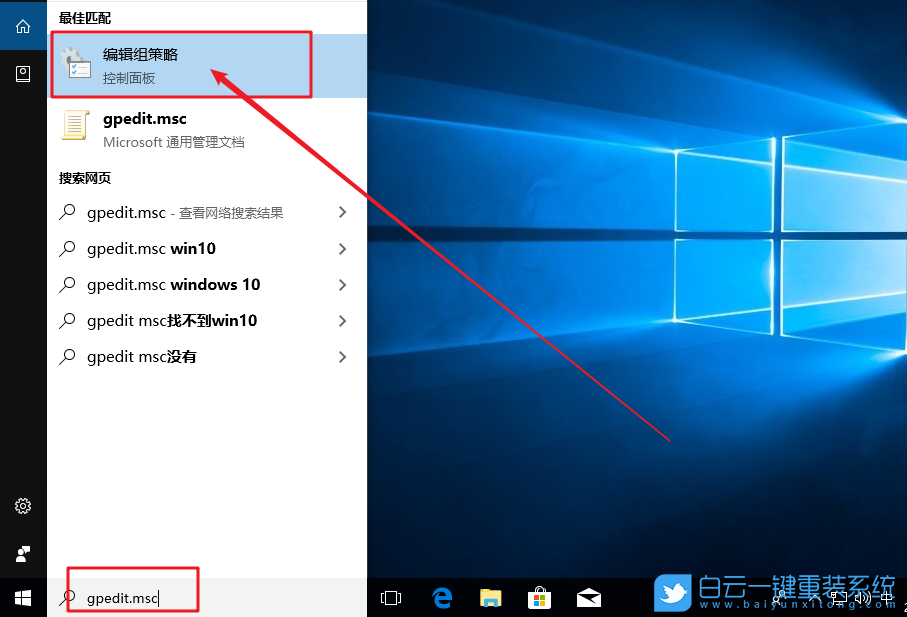Open File Explorer from the taskbar
The image size is (907, 617).
(x=490, y=597)
